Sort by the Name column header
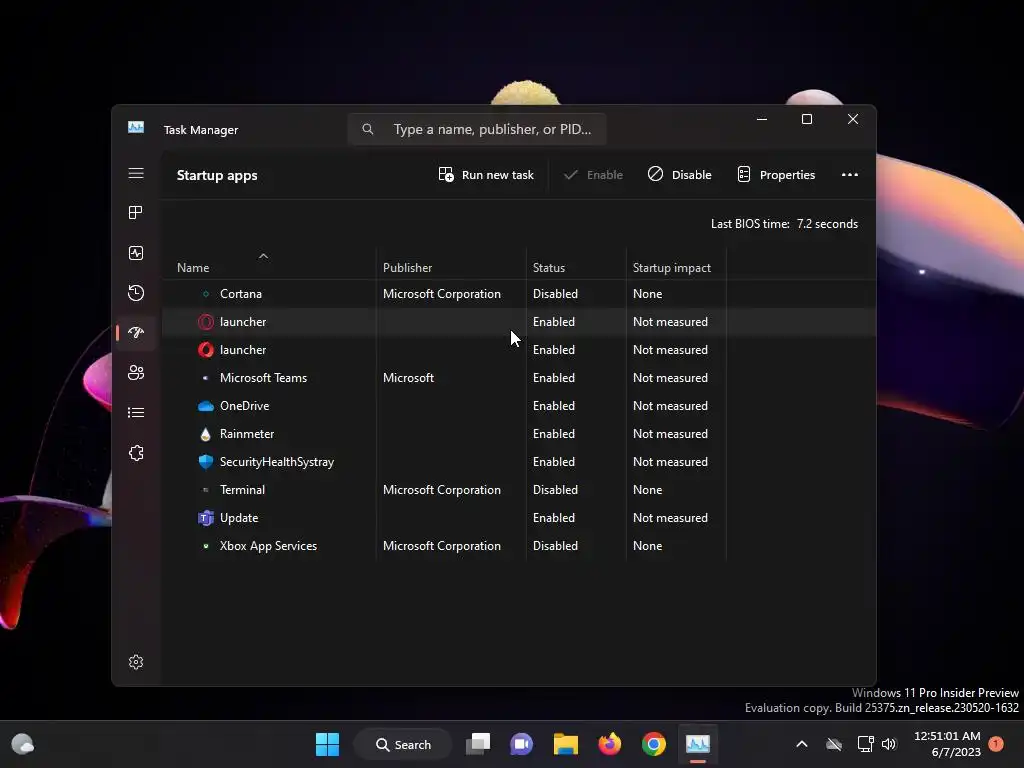Viewport: 1024px width, 768px height. point(193,268)
